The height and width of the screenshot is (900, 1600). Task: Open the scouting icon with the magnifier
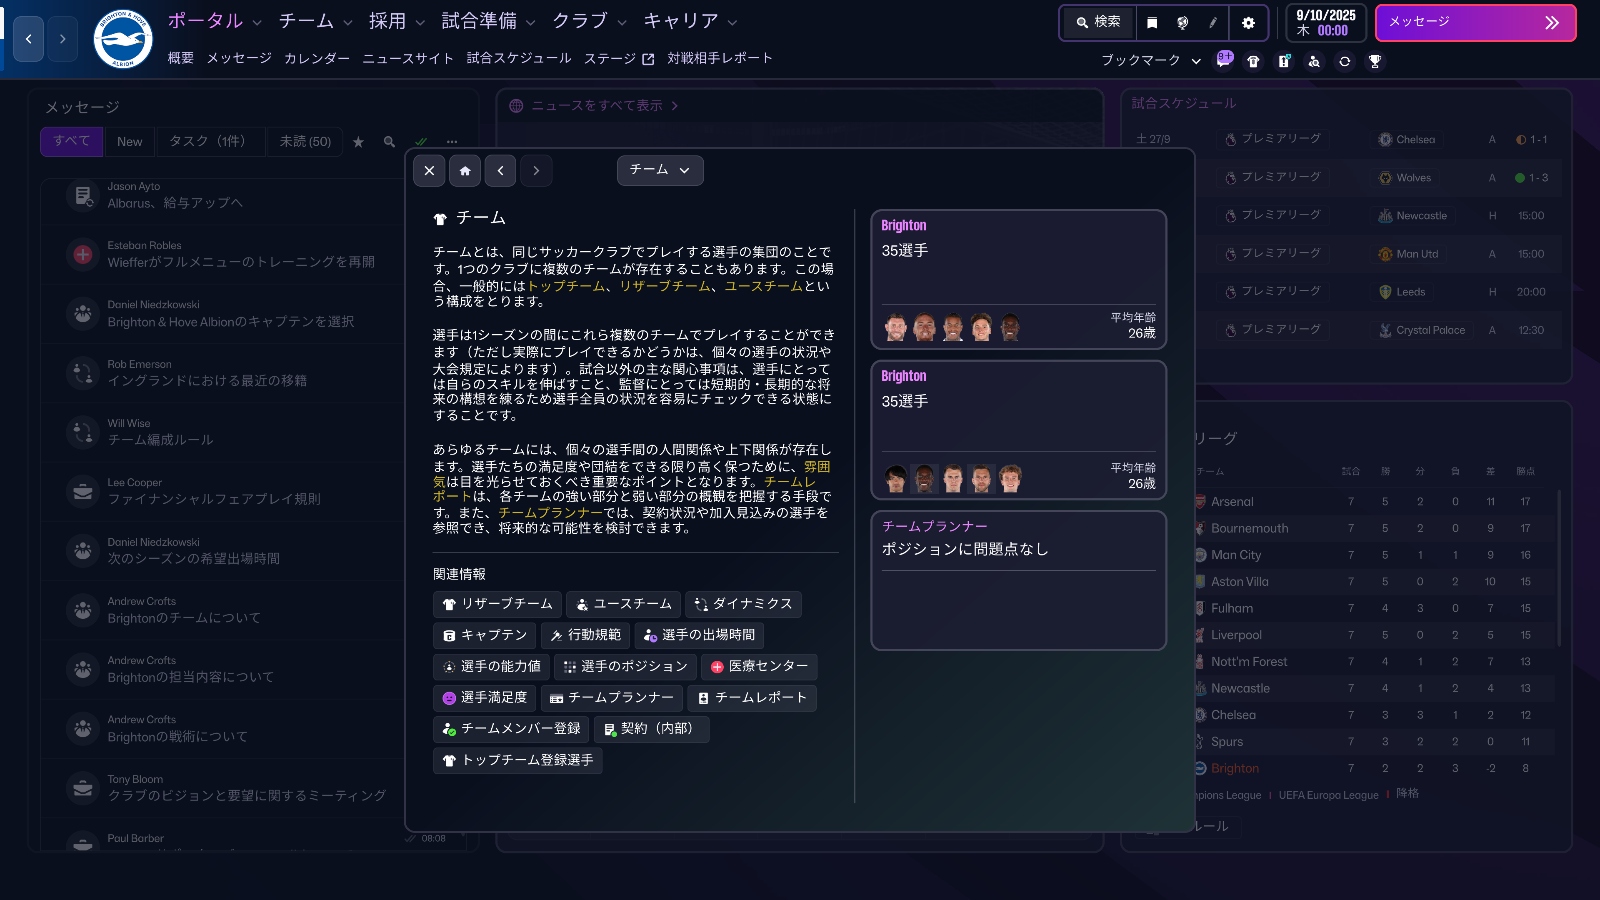pyautogui.click(x=1313, y=61)
